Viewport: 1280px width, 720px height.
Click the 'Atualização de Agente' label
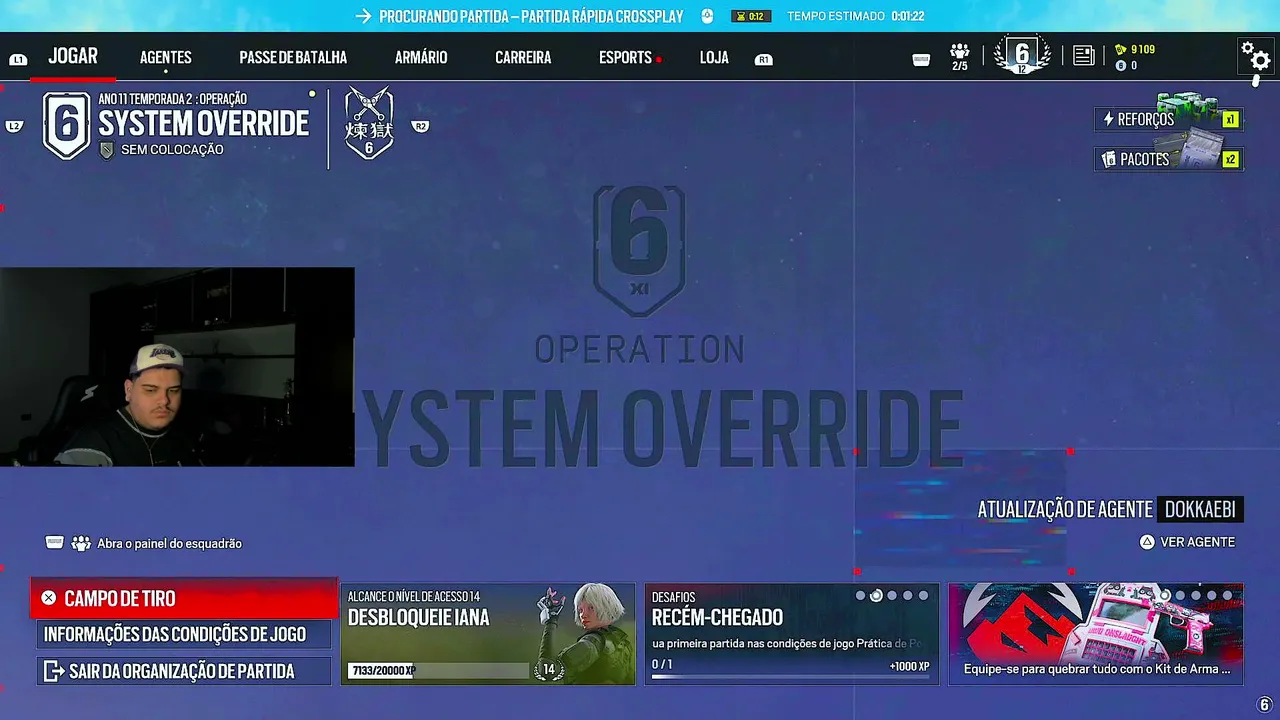click(1065, 510)
